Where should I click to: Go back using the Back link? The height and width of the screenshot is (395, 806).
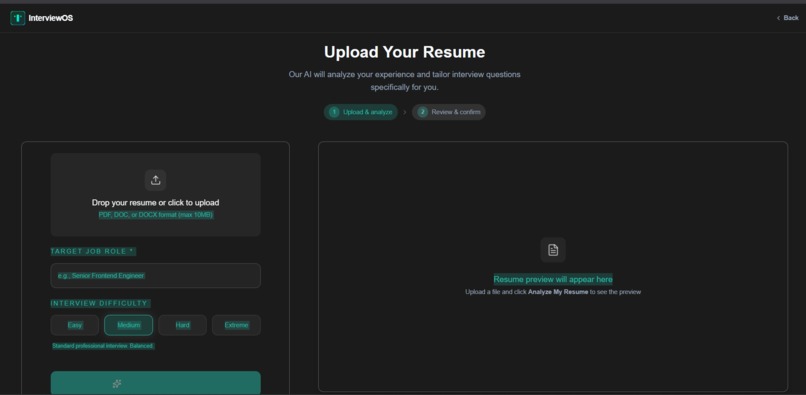click(787, 18)
